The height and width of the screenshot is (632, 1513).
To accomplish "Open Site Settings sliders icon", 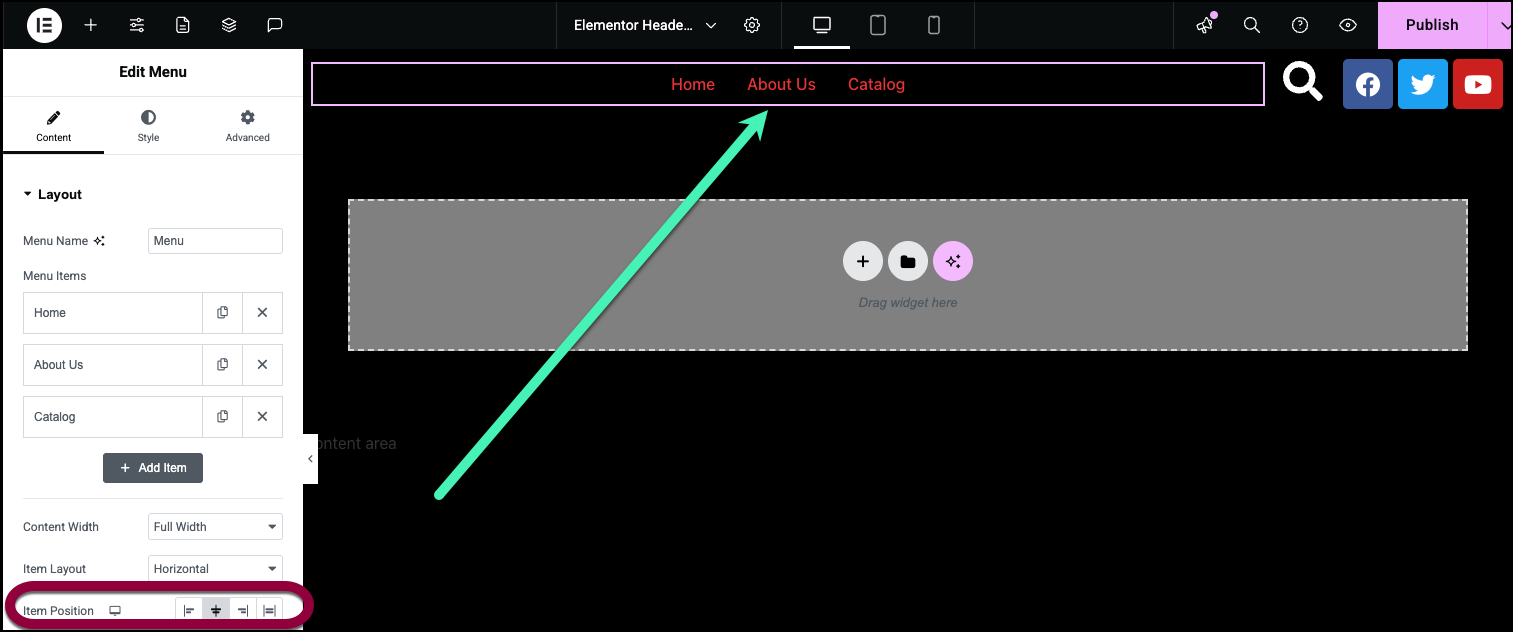I will tap(137, 25).
